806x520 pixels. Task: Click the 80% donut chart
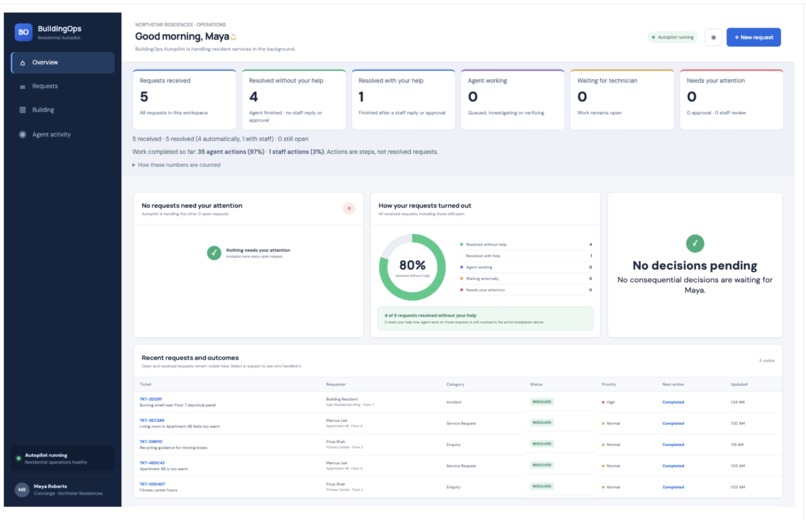[412, 267]
